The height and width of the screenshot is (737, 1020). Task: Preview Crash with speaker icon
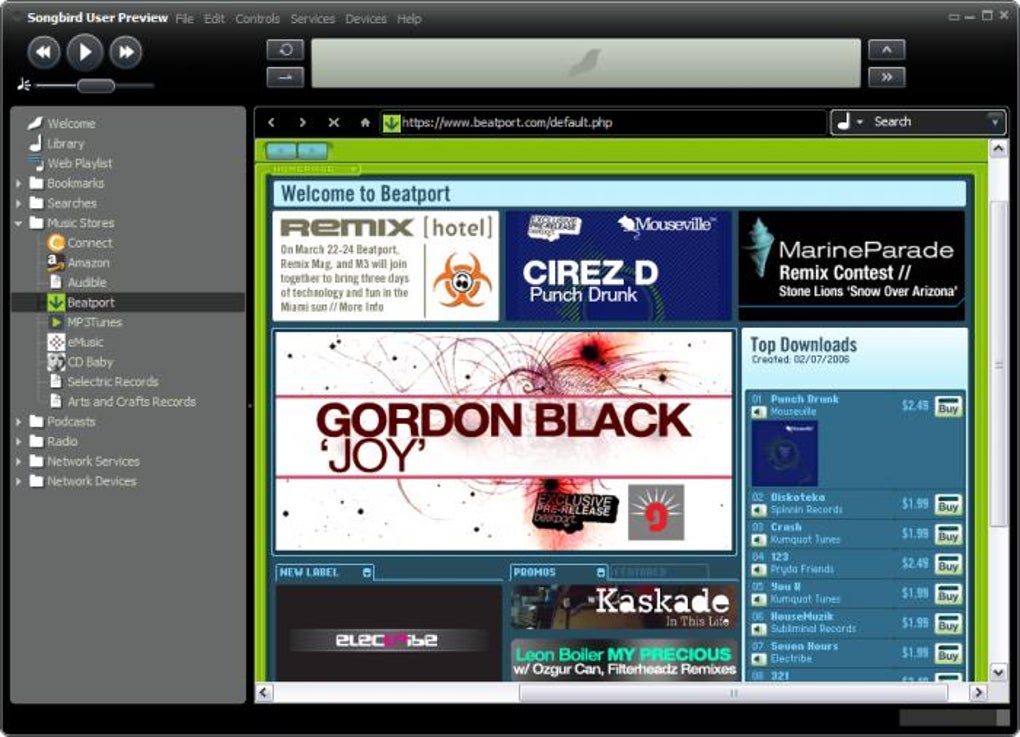[x=758, y=540]
